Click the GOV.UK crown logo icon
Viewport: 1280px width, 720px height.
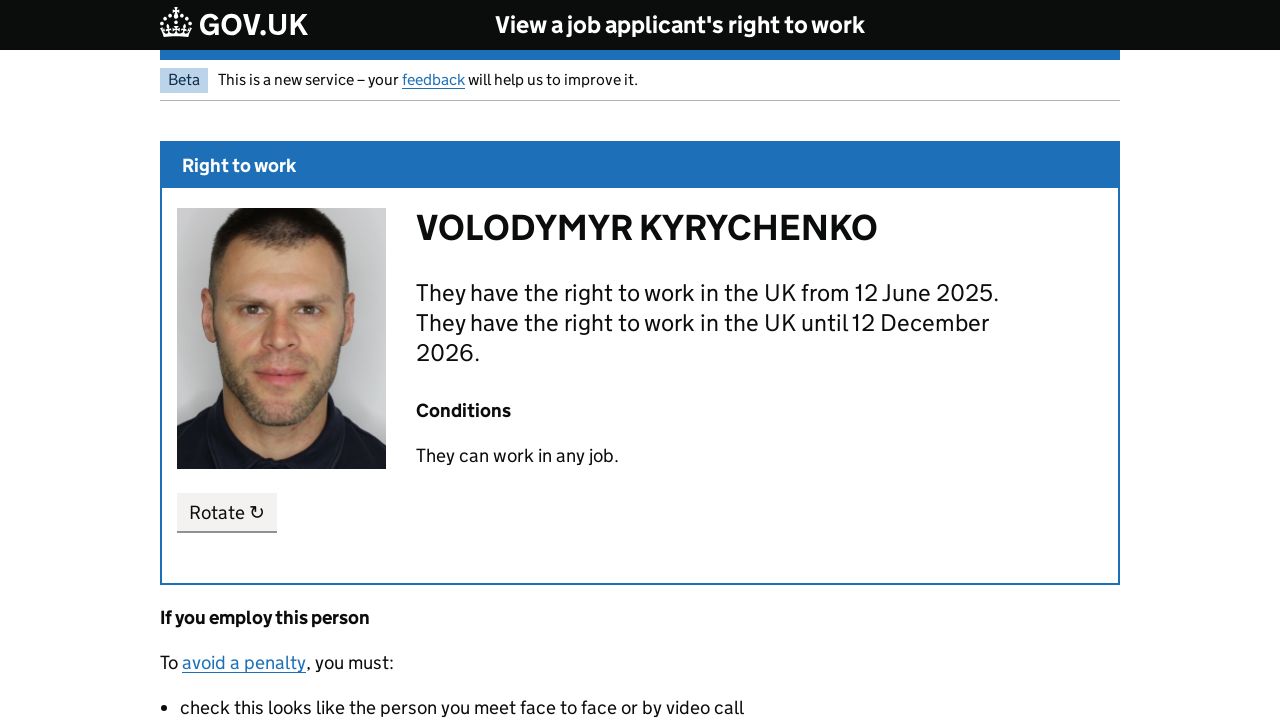pos(176,23)
